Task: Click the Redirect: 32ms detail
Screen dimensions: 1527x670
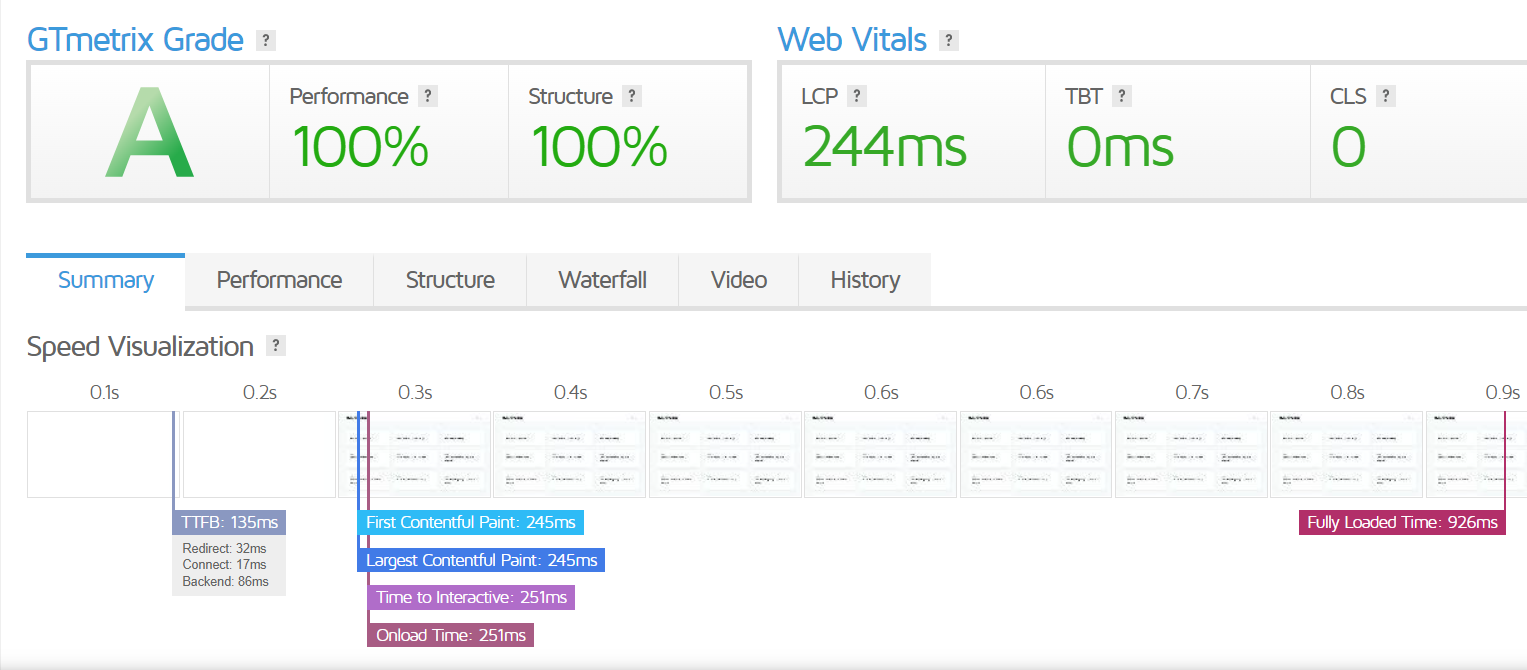Action: 224,549
